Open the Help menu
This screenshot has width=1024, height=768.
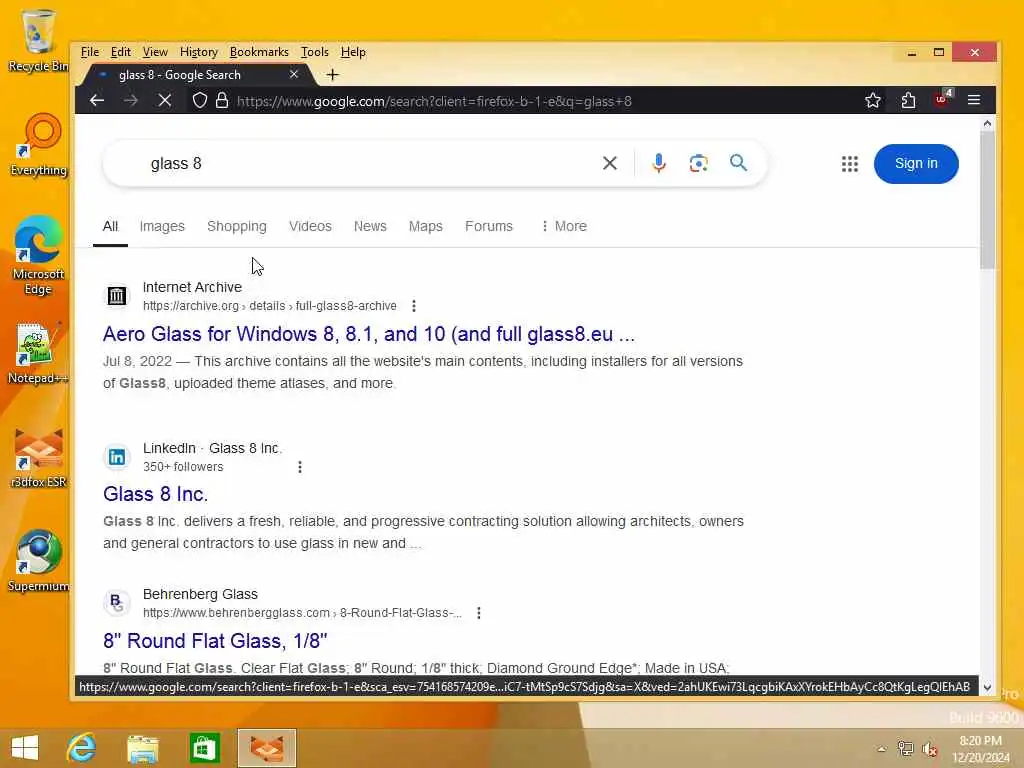point(353,52)
